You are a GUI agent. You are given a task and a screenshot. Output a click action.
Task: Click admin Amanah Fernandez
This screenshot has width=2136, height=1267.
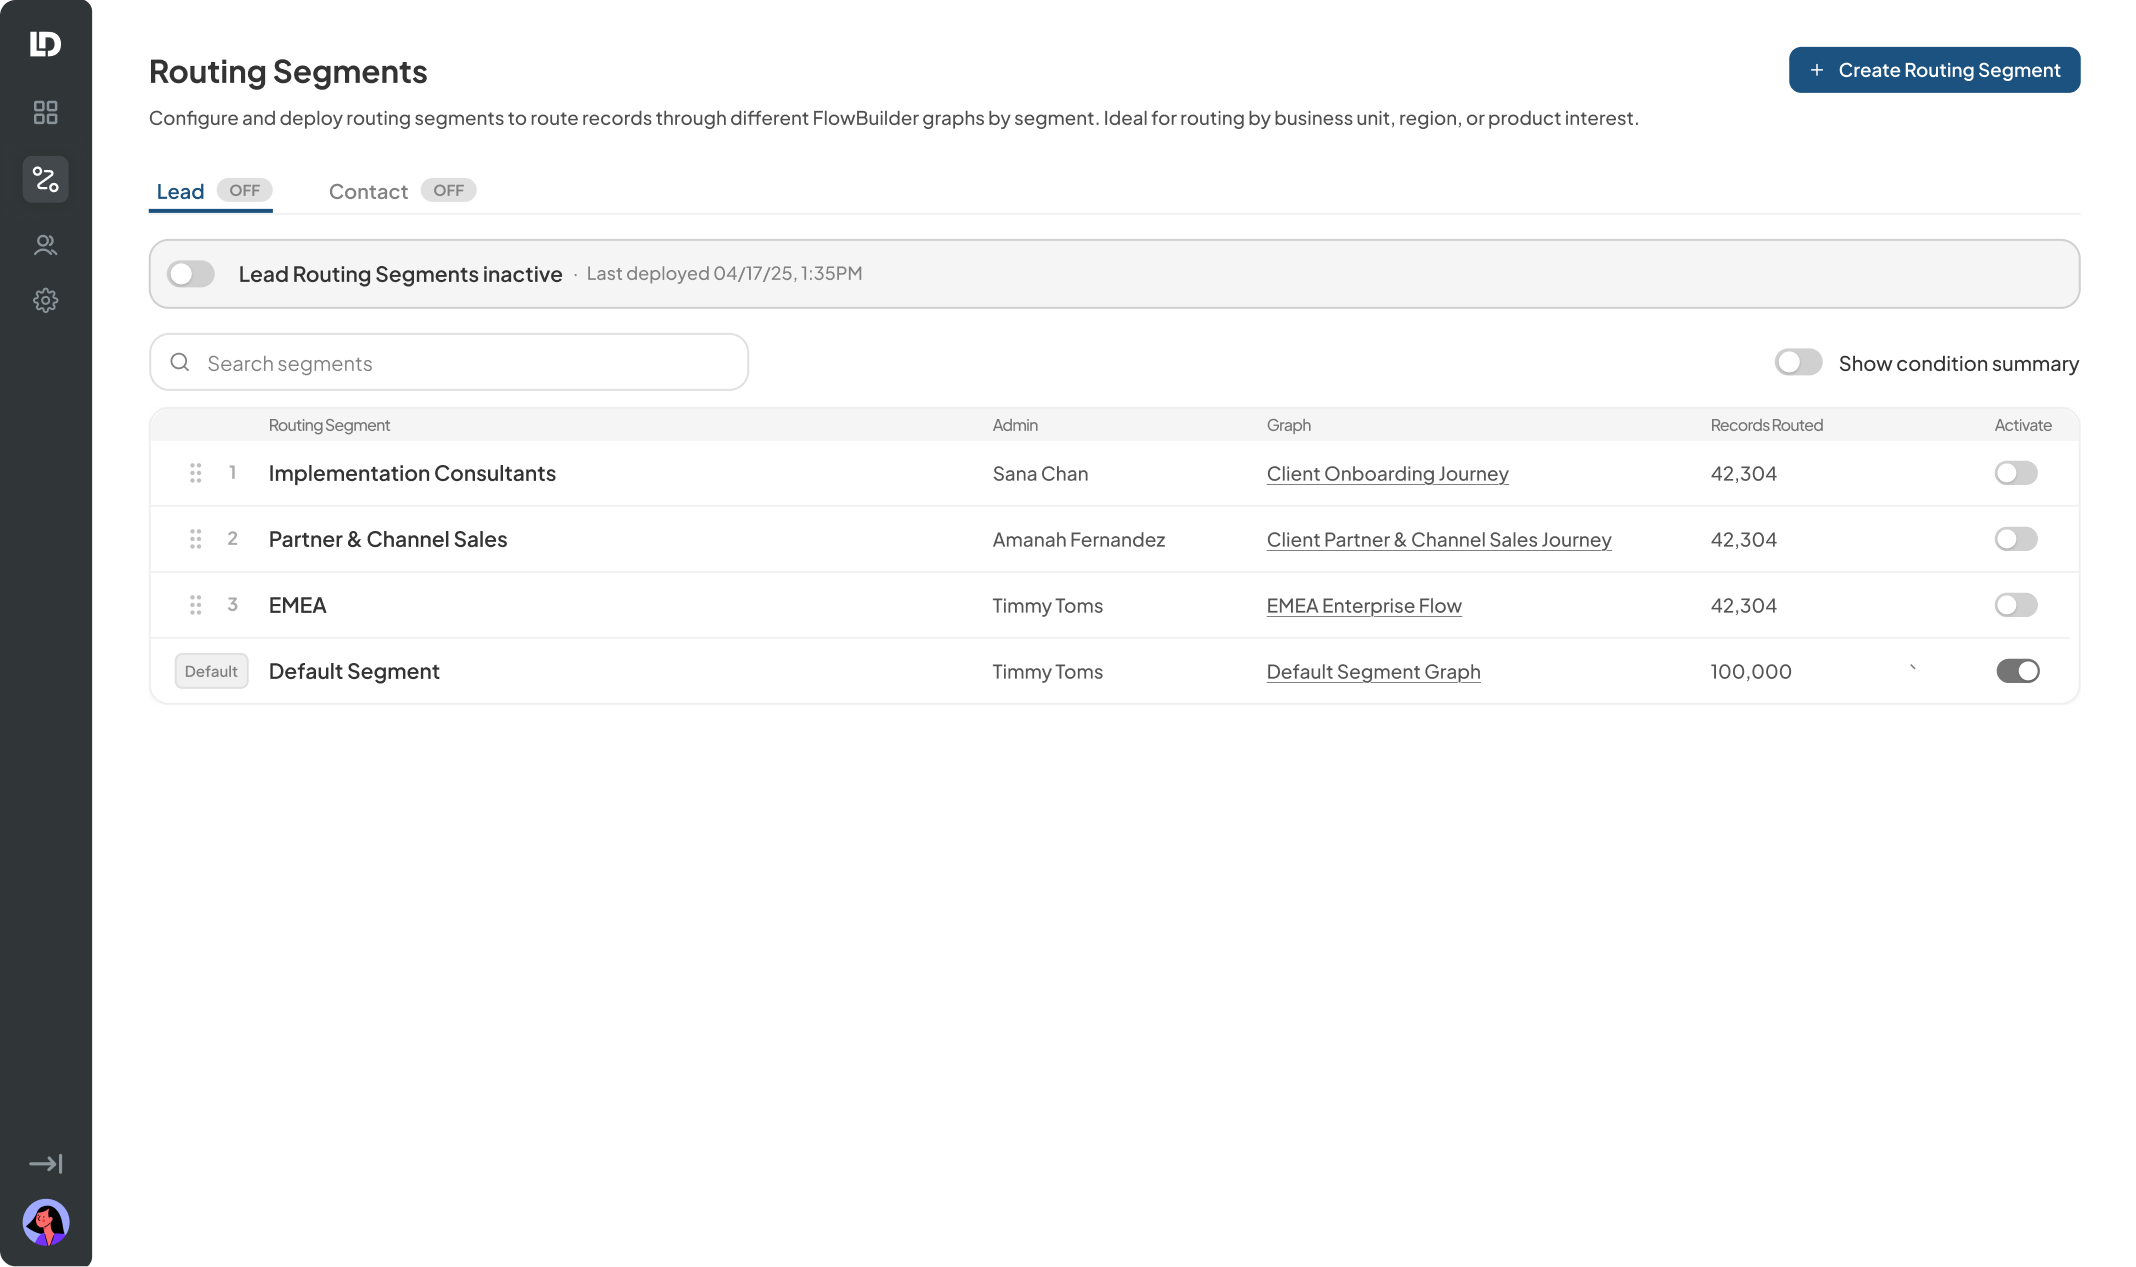1078,540
